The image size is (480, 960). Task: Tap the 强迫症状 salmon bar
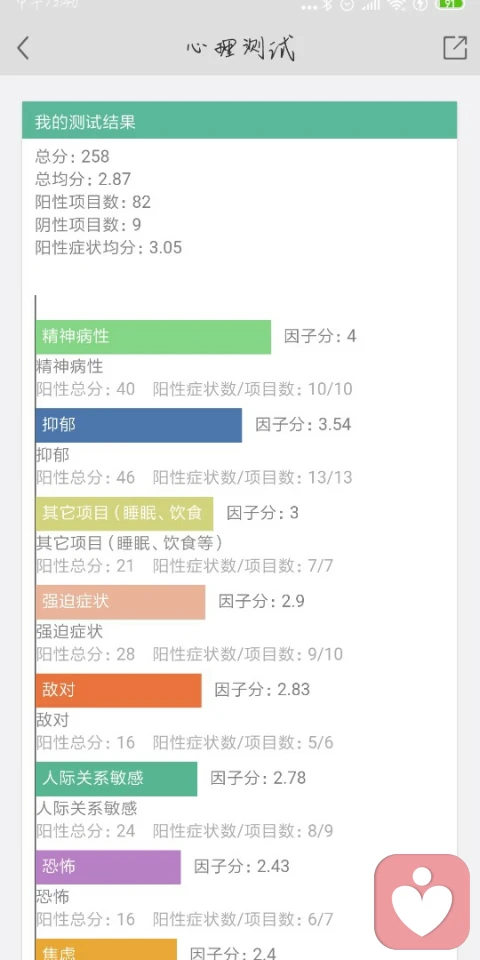point(121,602)
